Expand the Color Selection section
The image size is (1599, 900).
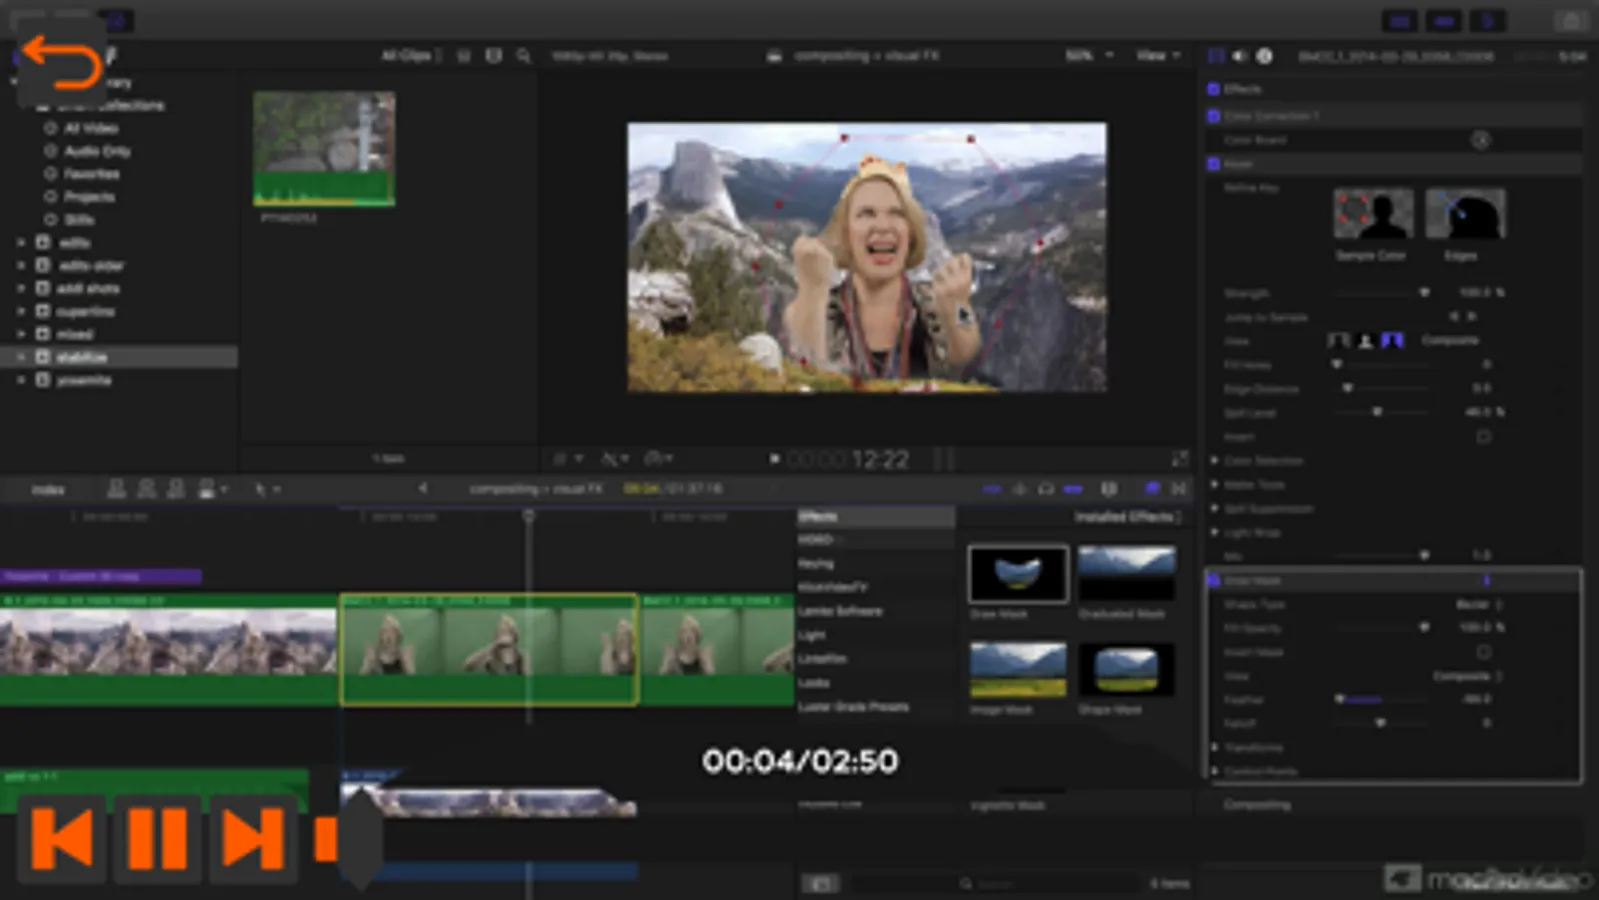click(x=1215, y=461)
